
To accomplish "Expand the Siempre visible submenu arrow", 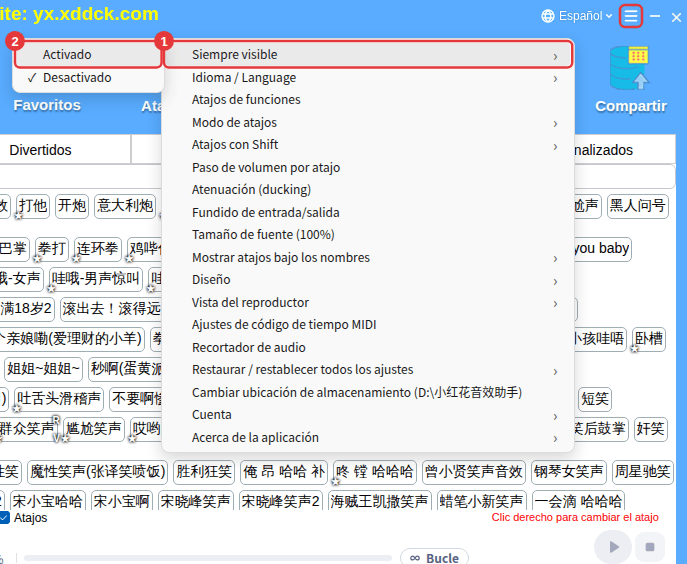I will (x=555, y=57).
